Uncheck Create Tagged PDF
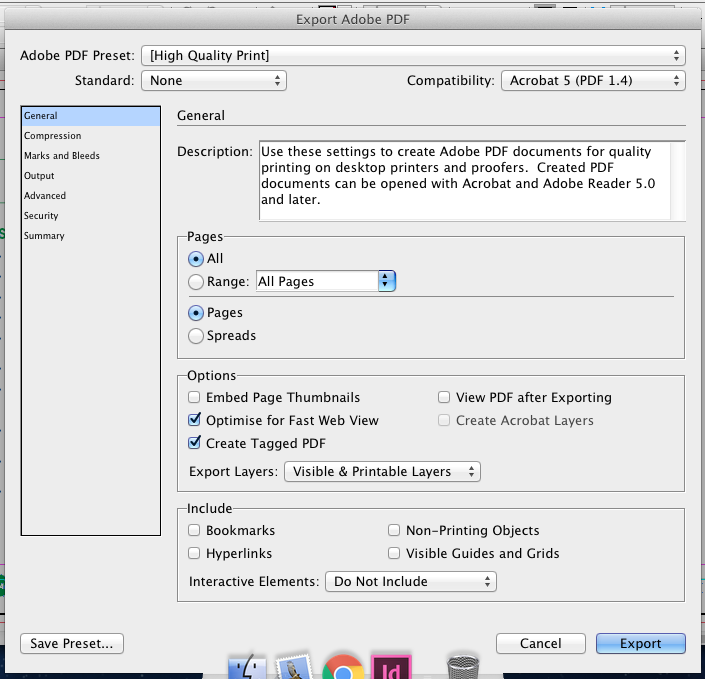This screenshot has height=679, width=705. [x=194, y=443]
